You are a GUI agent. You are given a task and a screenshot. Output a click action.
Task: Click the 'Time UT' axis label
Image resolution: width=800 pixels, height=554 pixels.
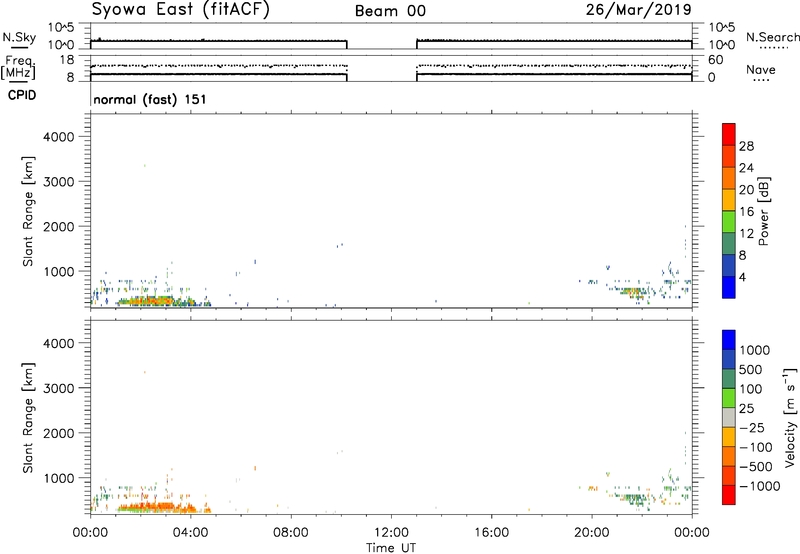[x=391, y=548]
